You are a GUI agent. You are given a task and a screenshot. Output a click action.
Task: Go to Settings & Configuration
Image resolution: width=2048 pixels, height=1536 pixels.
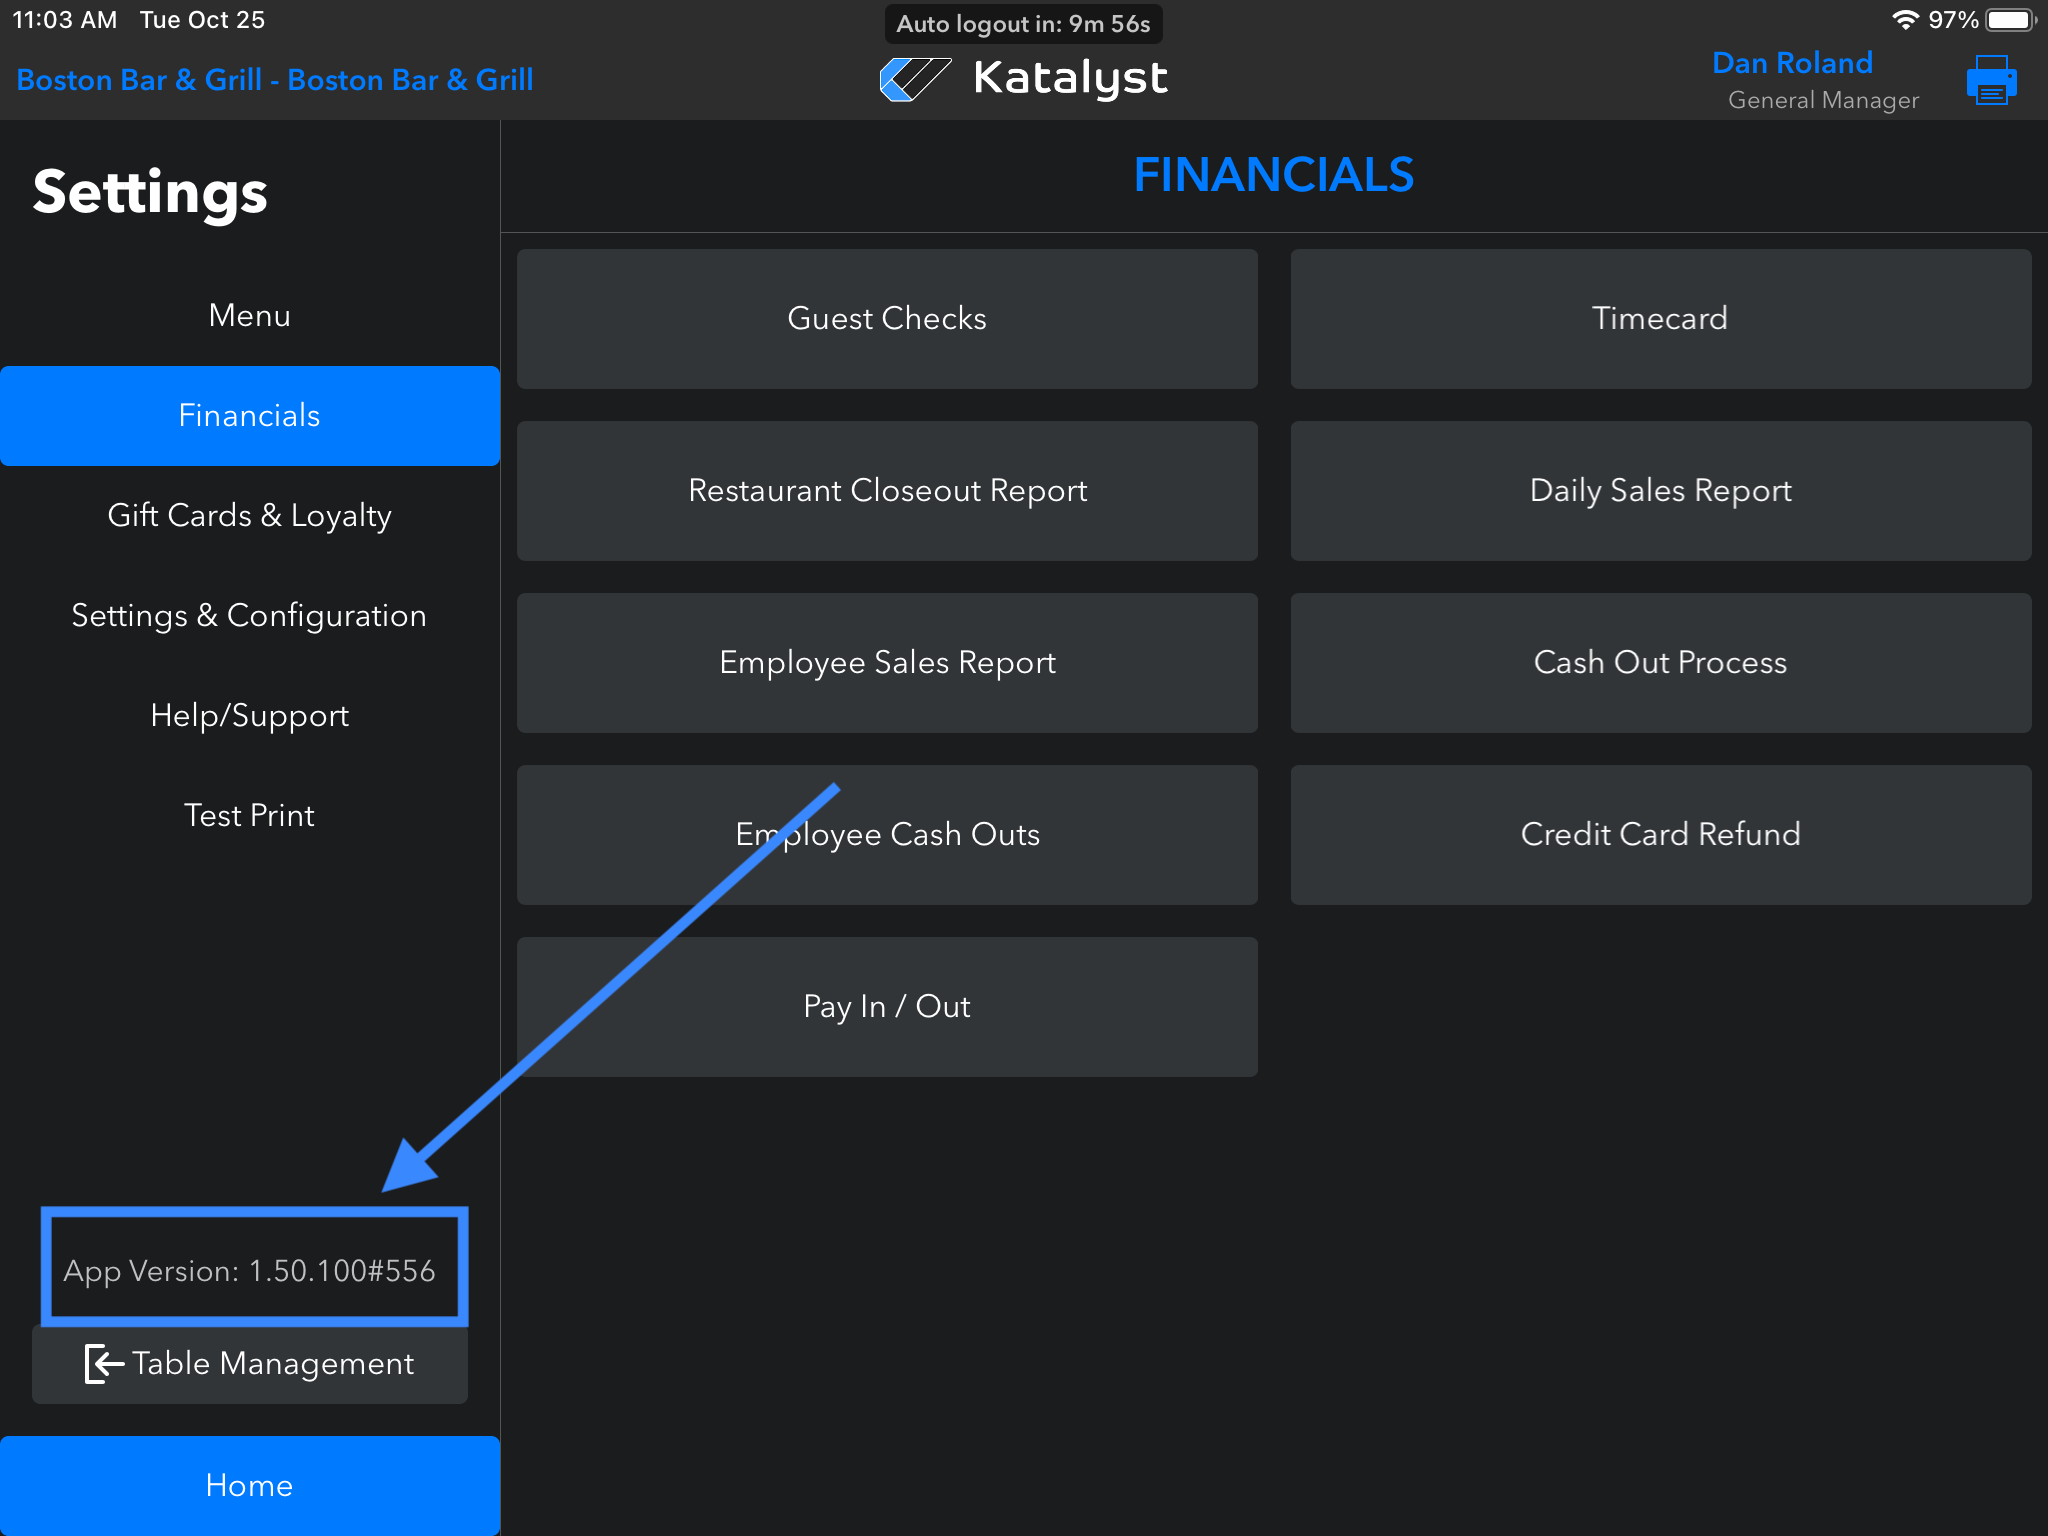[249, 616]
